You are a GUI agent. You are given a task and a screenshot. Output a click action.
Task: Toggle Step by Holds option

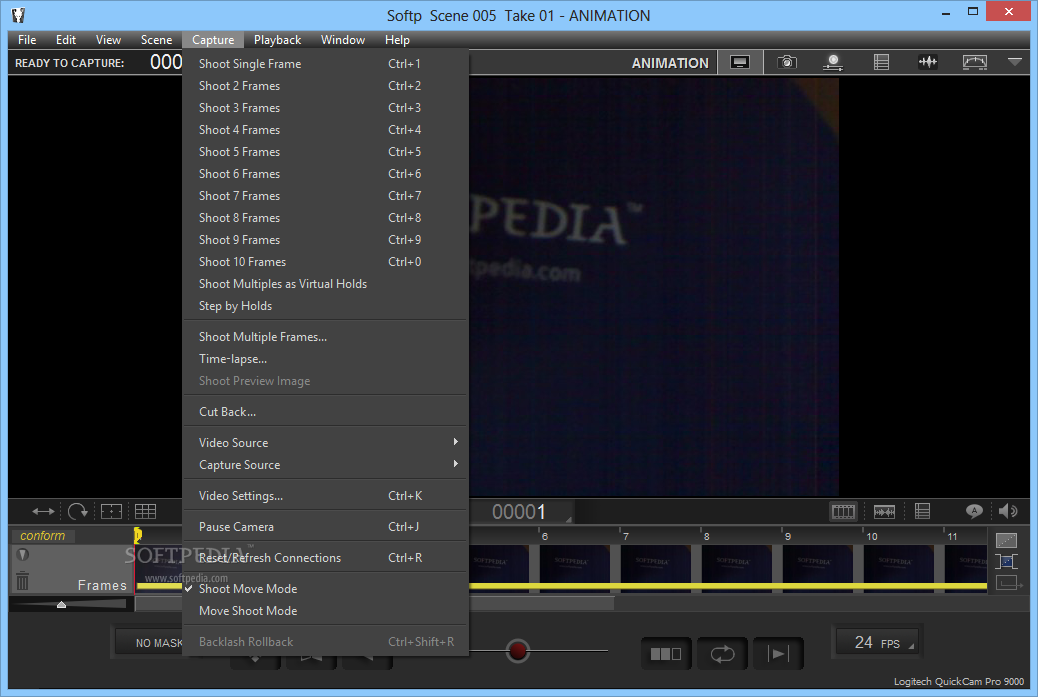coord(325,306)
